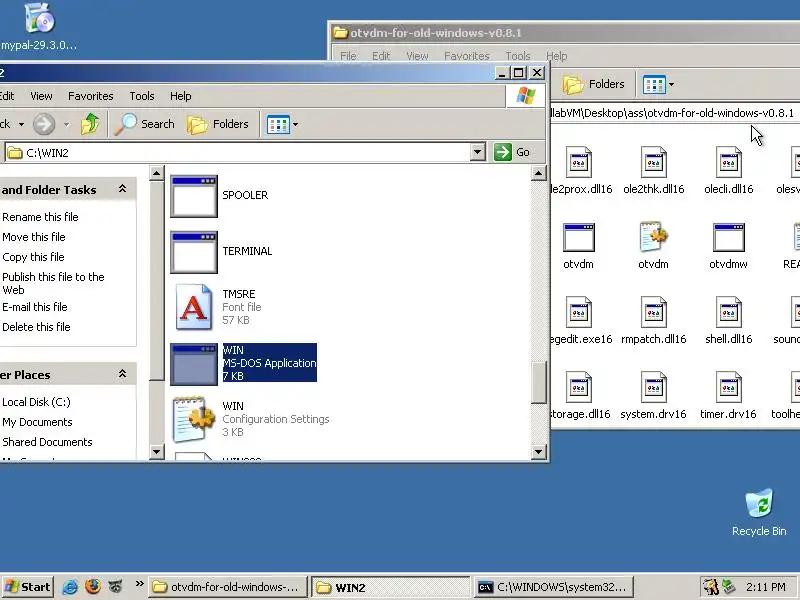Open Back button history dropdown arrow
Image resolution: width=800 pixels, height=600 pixels.
point(21,124)
